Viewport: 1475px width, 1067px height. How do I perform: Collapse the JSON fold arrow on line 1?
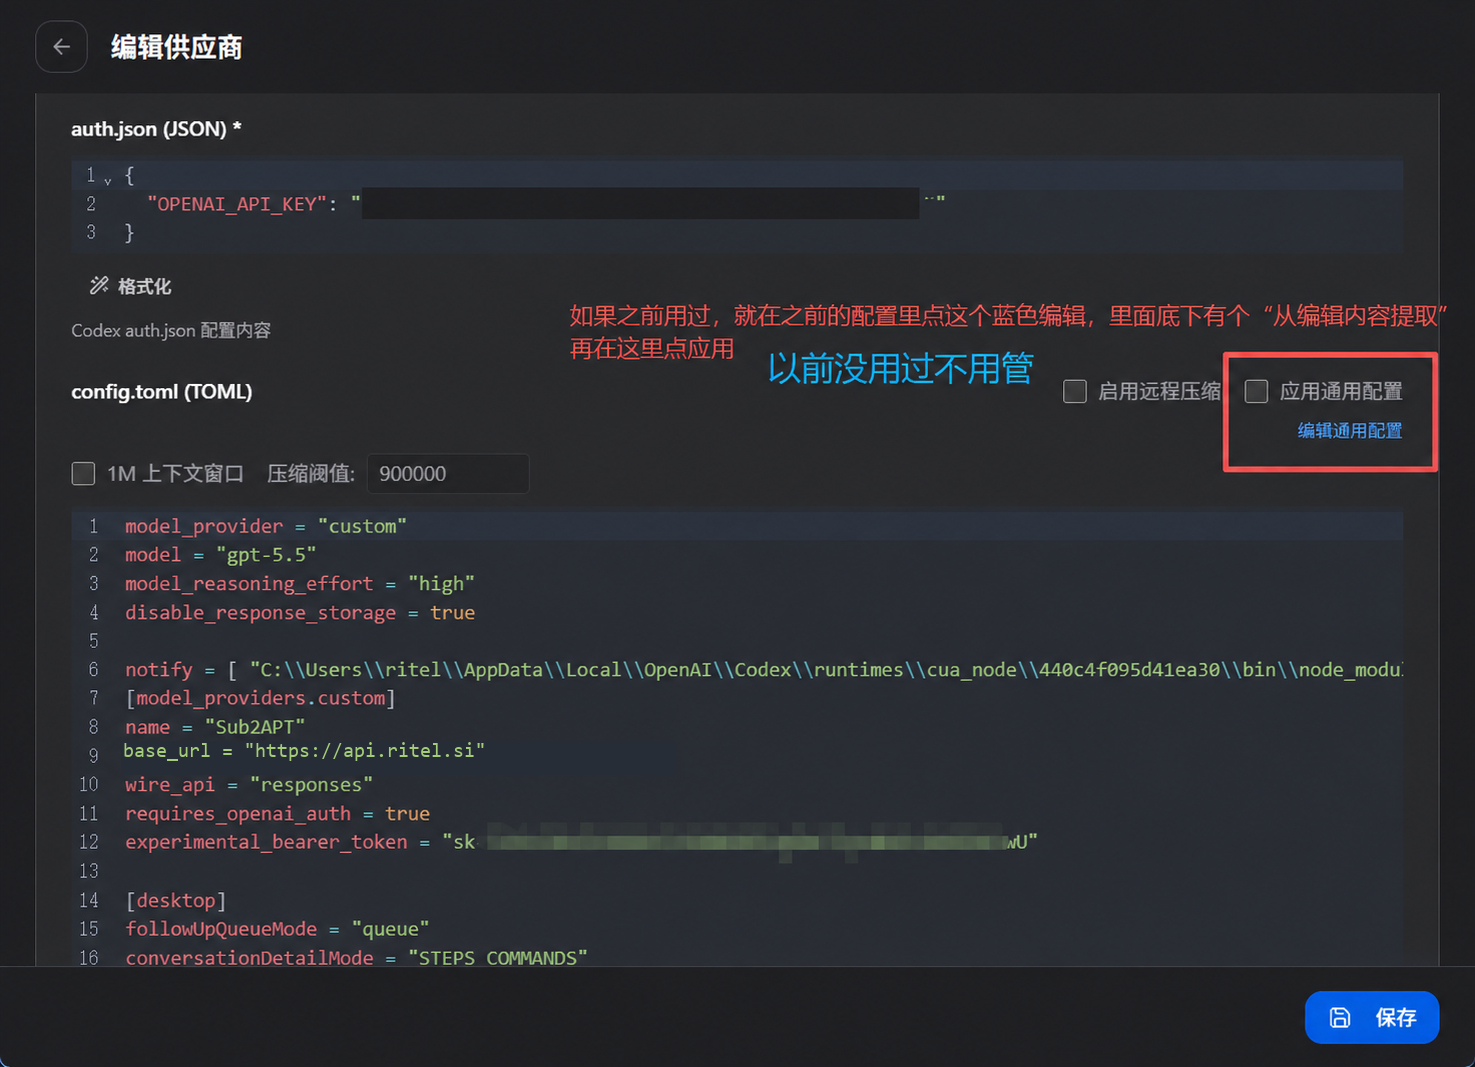(107, 180)
